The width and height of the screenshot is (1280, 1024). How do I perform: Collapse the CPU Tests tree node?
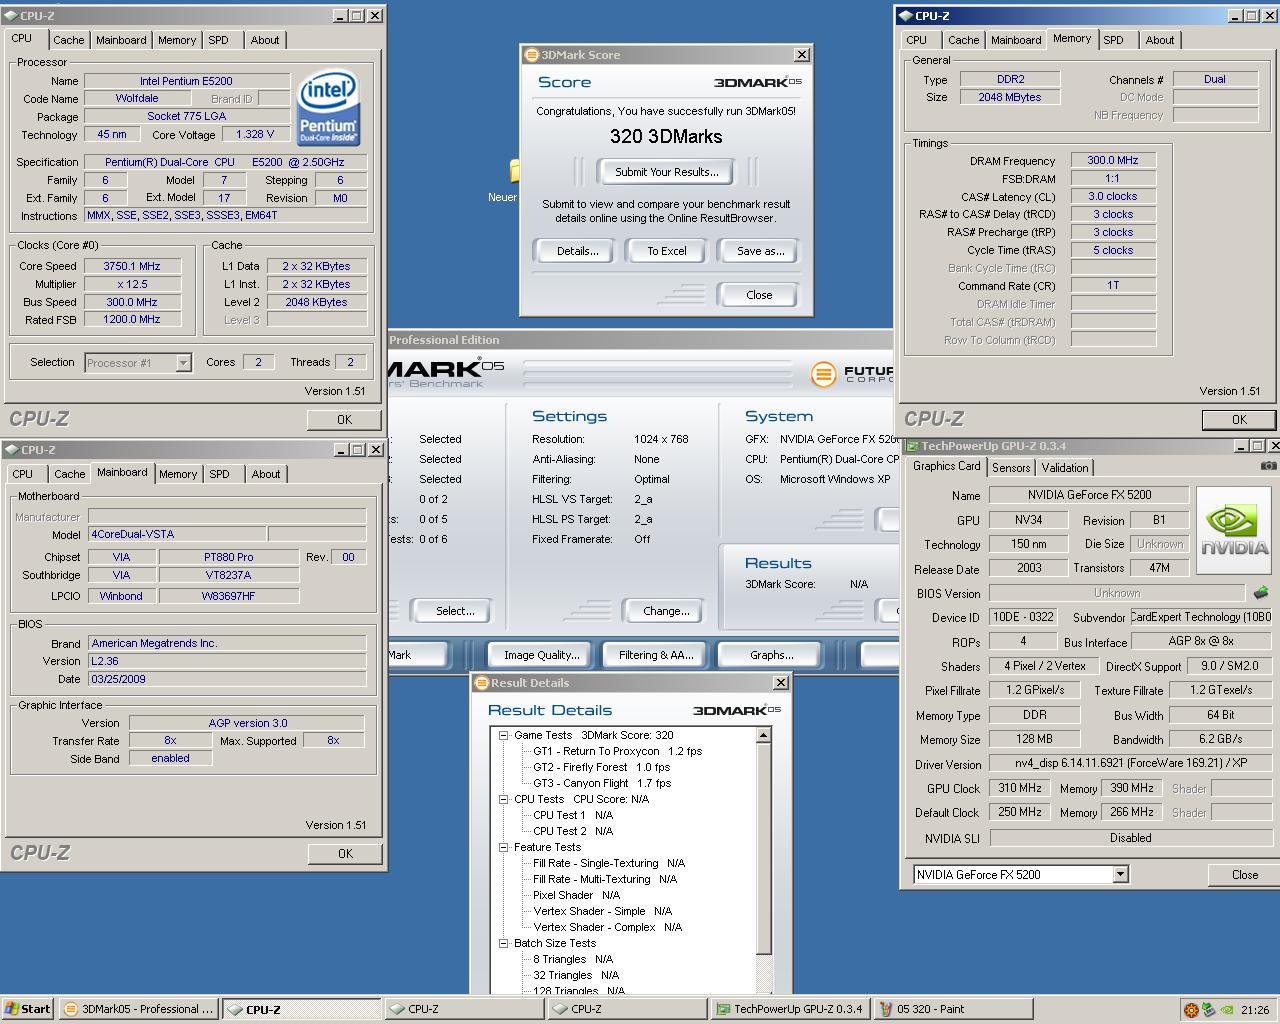tap(504, 799)
